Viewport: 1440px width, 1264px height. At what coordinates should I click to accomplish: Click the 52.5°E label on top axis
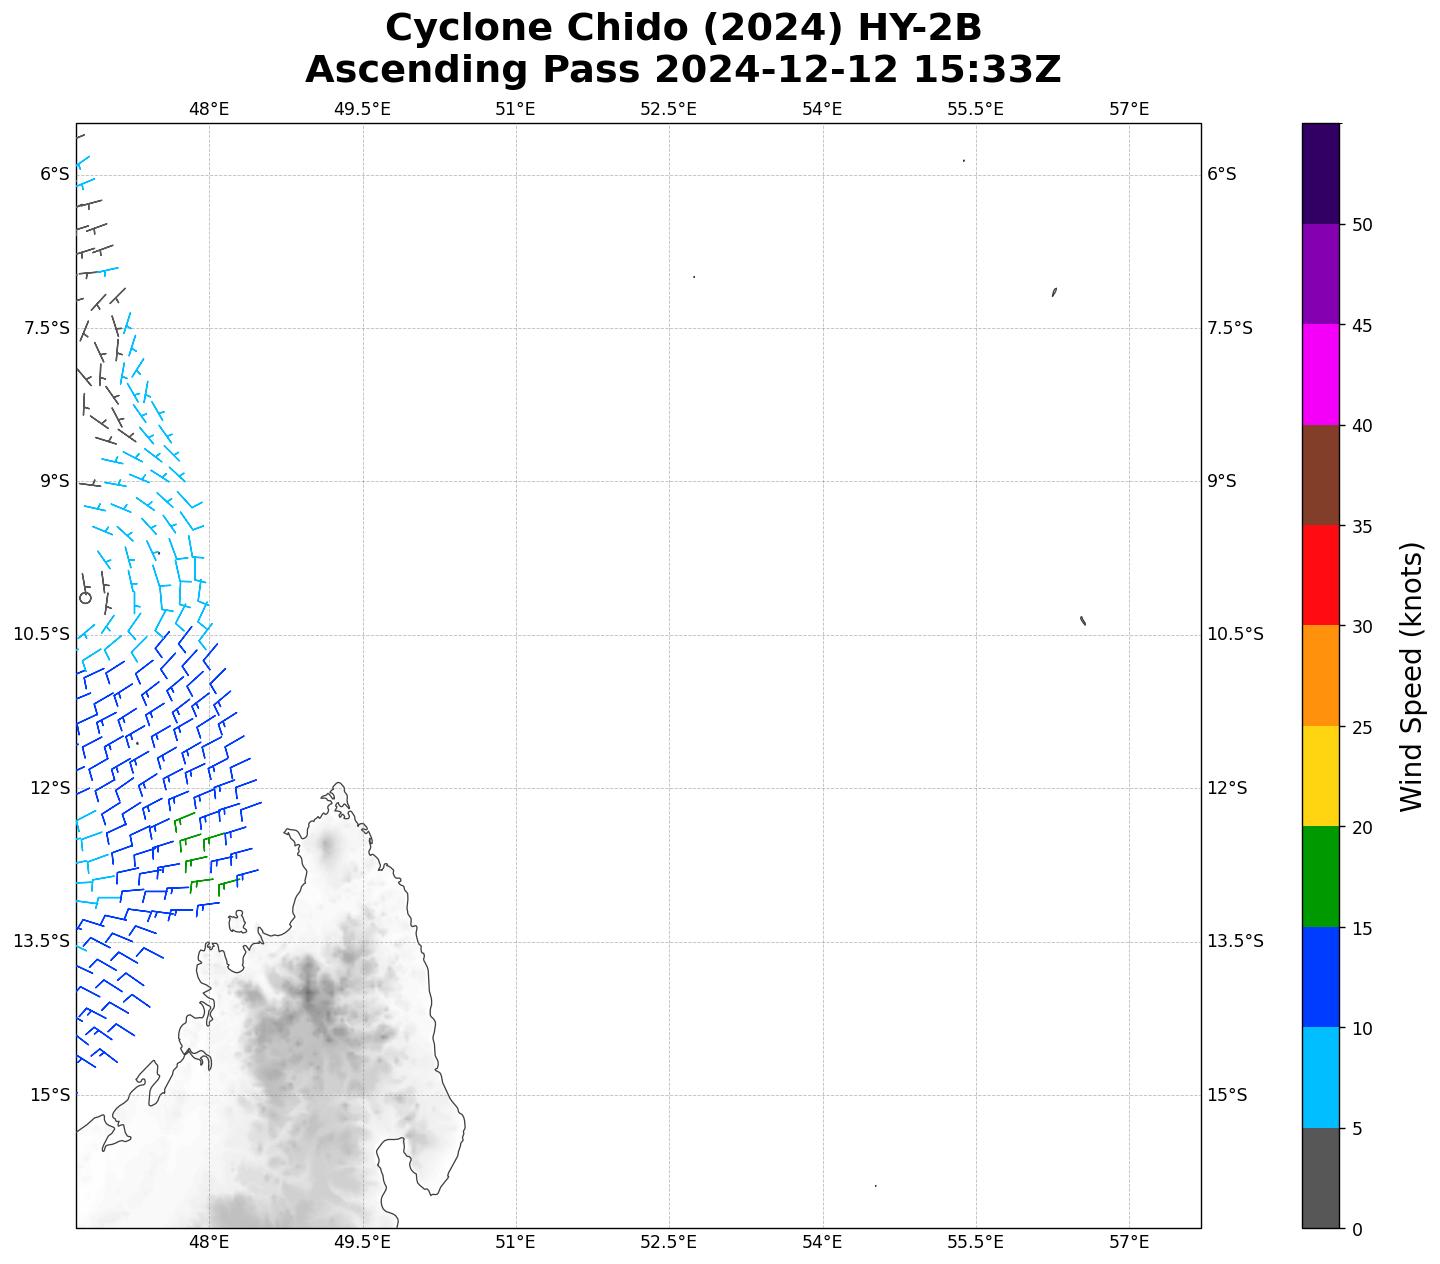click(x=668, y=109)
